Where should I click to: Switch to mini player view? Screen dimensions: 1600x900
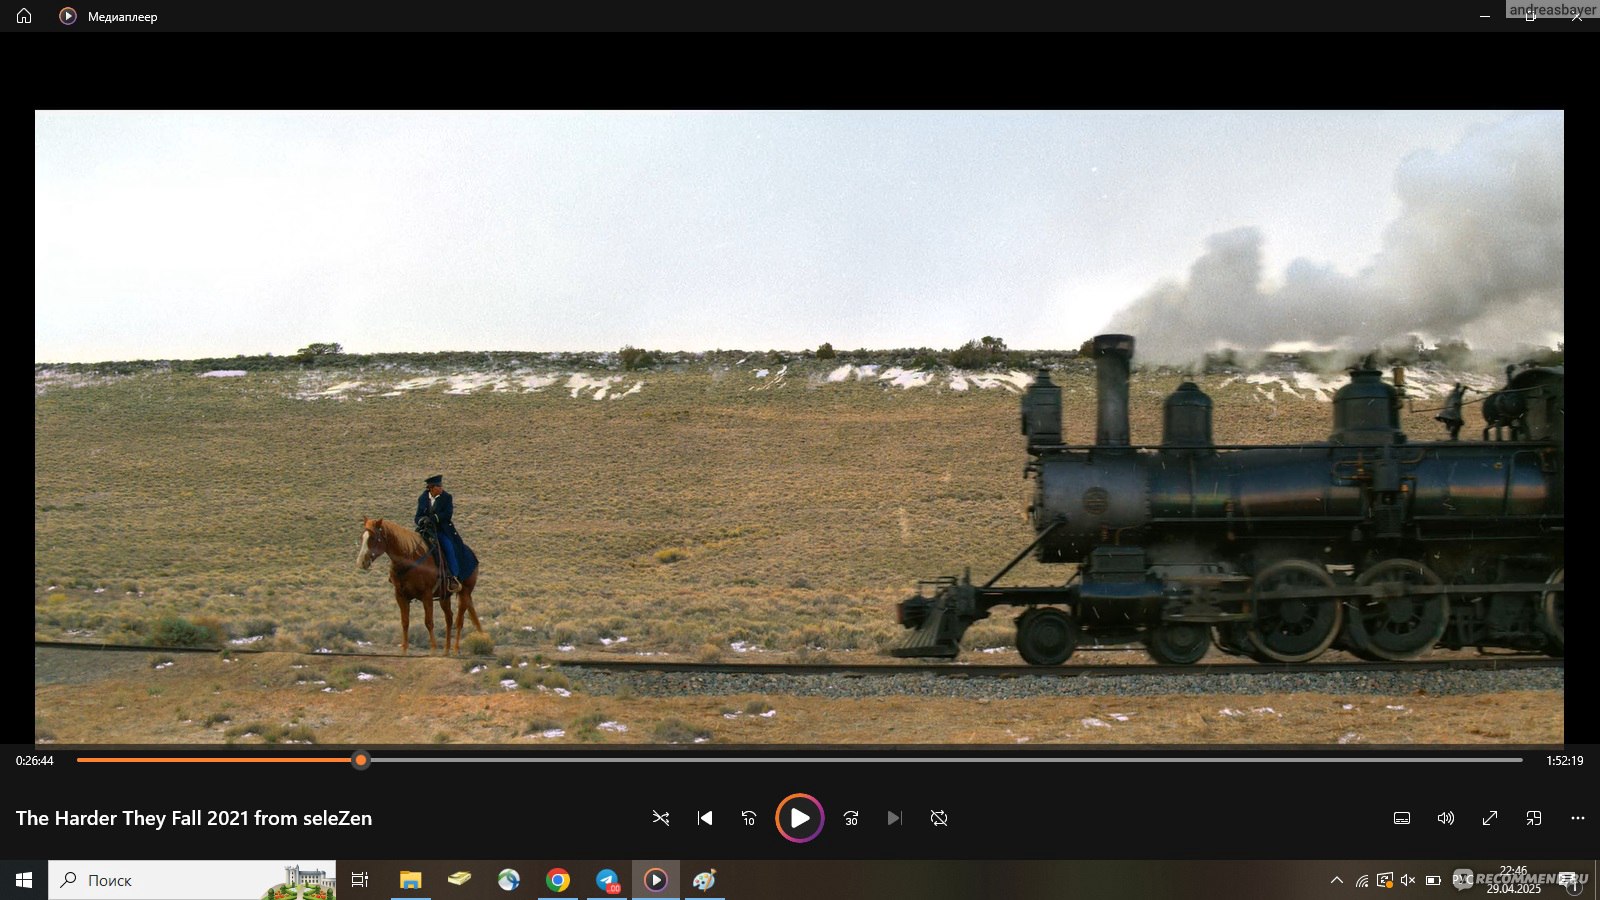pyautogui.click(x=1534, y=818)
